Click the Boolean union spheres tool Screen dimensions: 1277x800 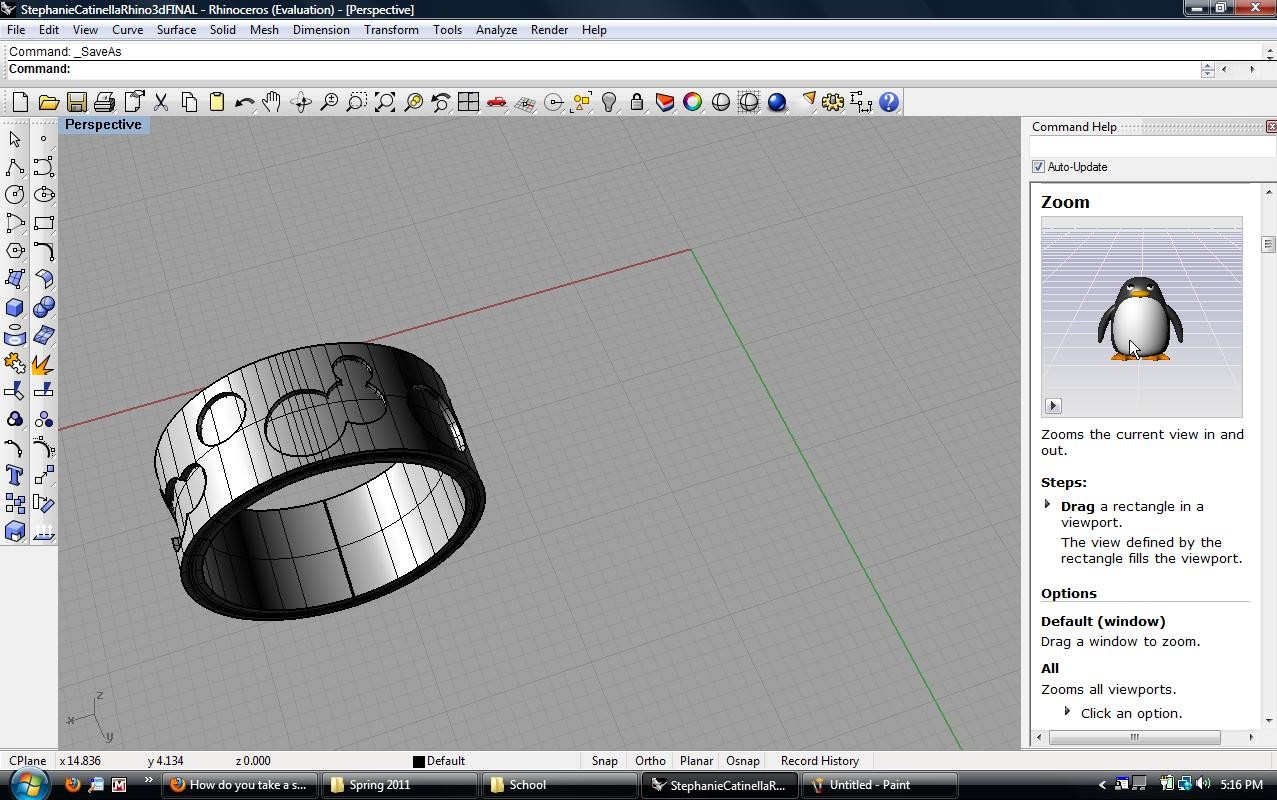(43, 307)
